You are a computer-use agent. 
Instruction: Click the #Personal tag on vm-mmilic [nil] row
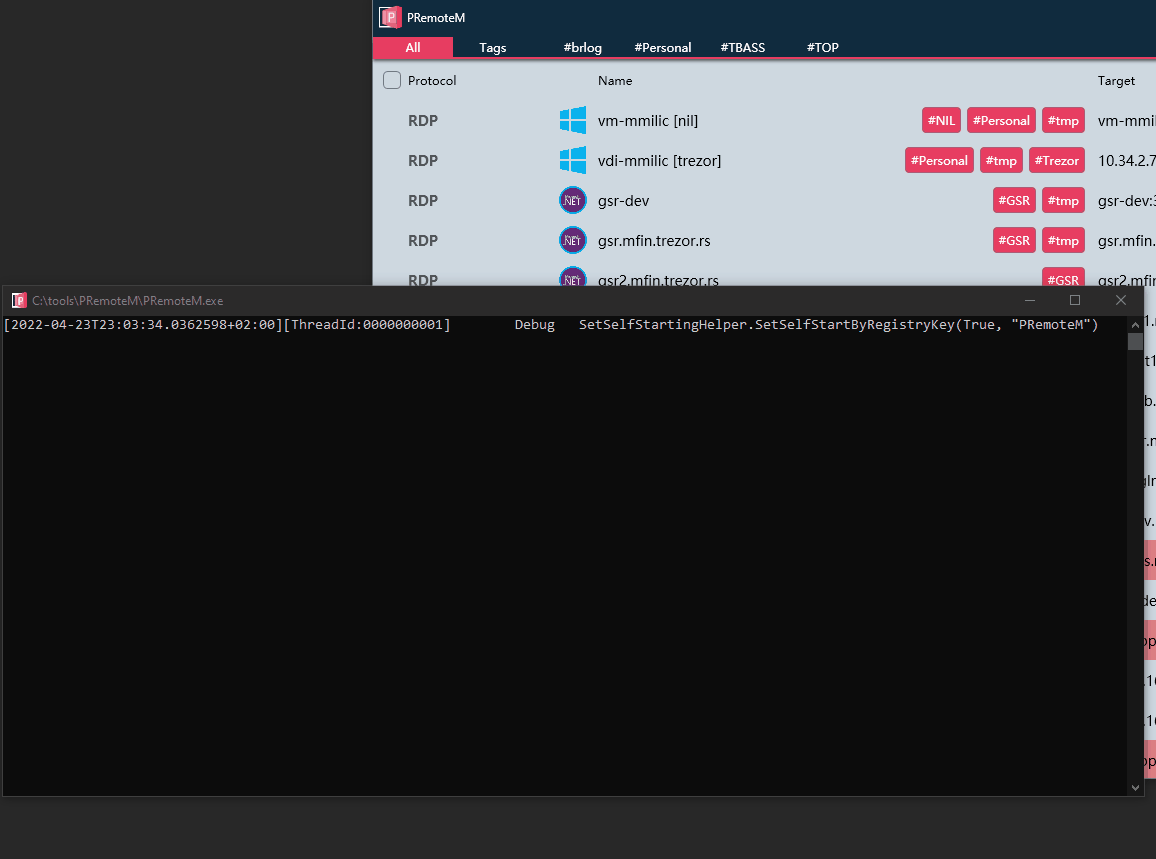click(x=1001, y=120)
